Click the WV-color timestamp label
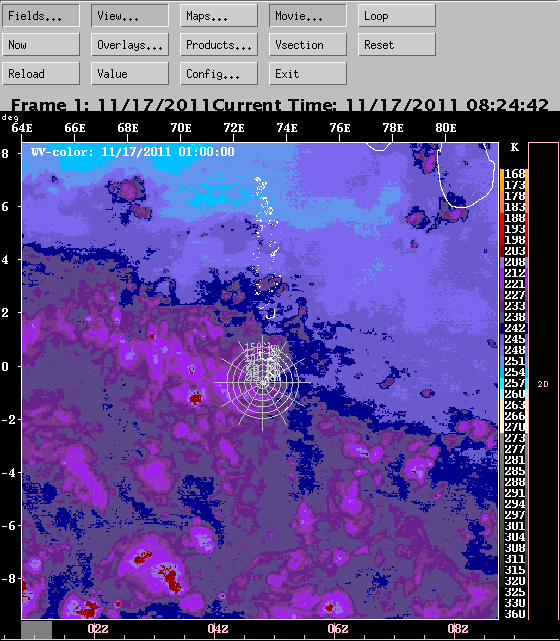The width and height of the screenshot is (560, 641). click(133, 152)
